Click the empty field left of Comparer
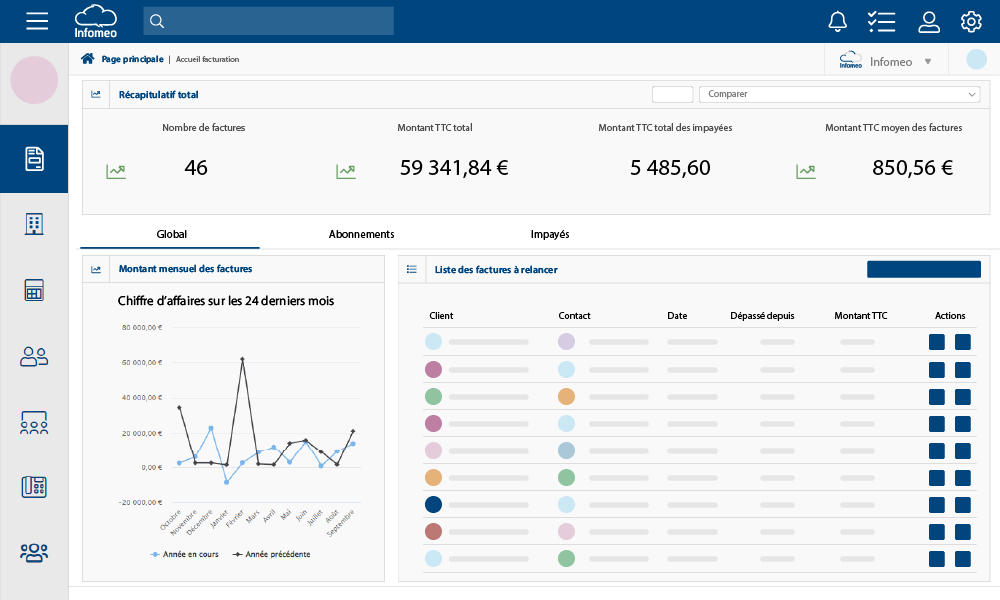Image resolution: width=1000 pixels, height=600 pixels. click(672, 94)
